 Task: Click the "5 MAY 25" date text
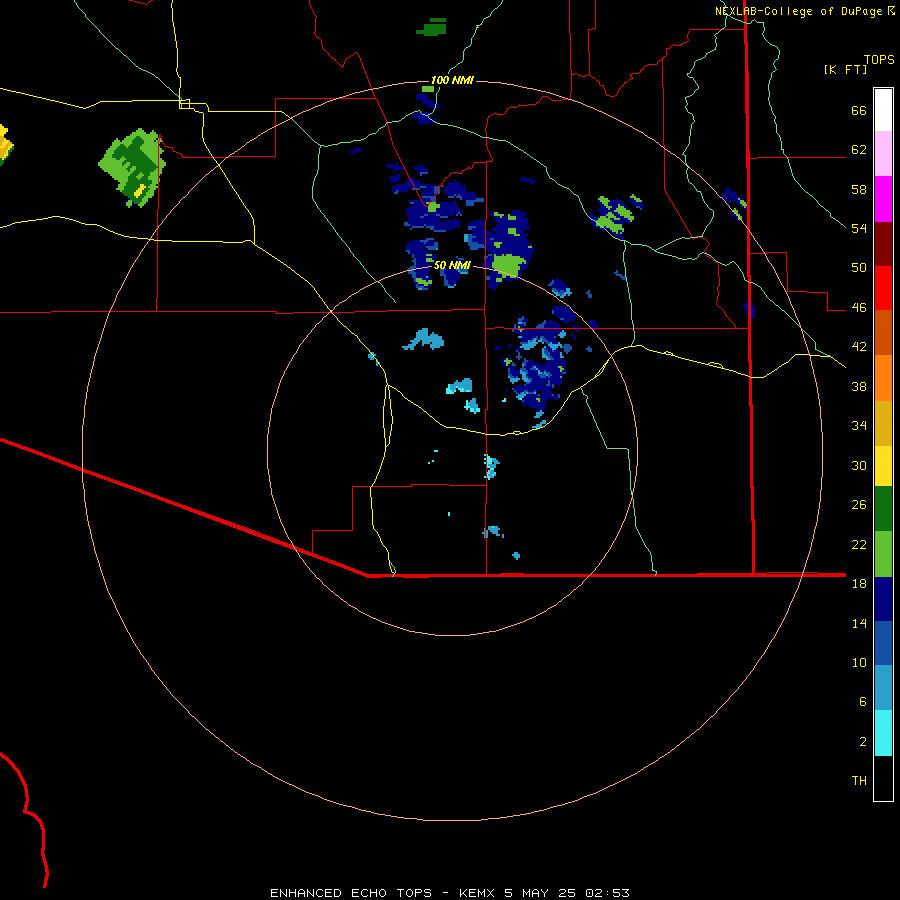pos(540,893)
